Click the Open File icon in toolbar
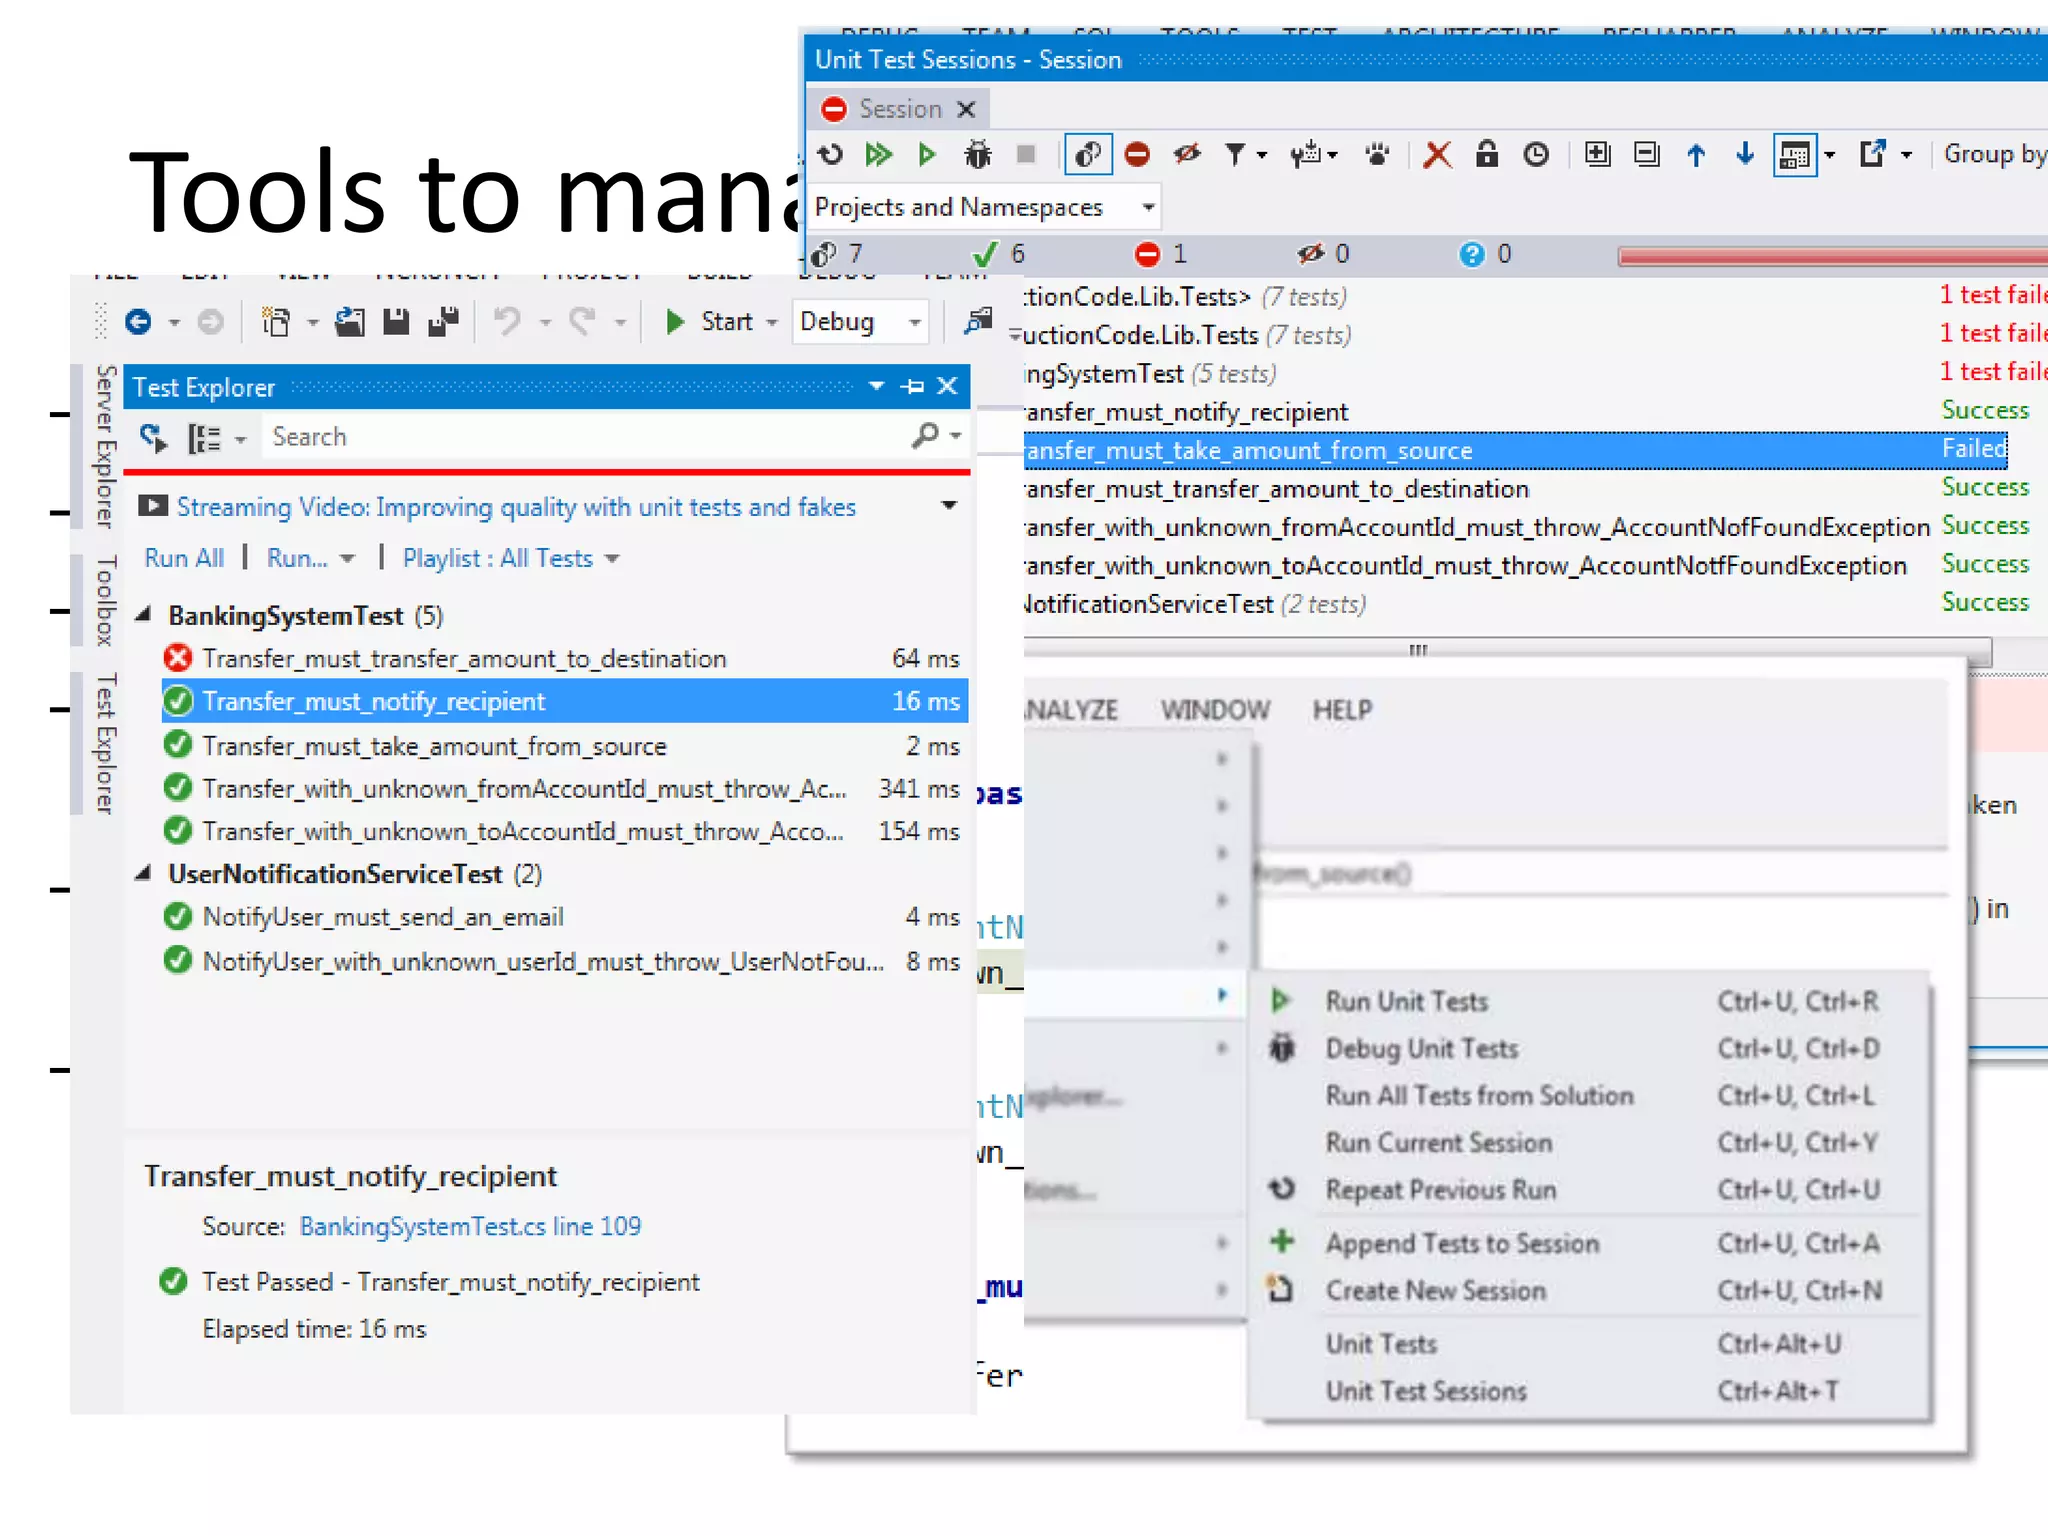 (349, 322)
